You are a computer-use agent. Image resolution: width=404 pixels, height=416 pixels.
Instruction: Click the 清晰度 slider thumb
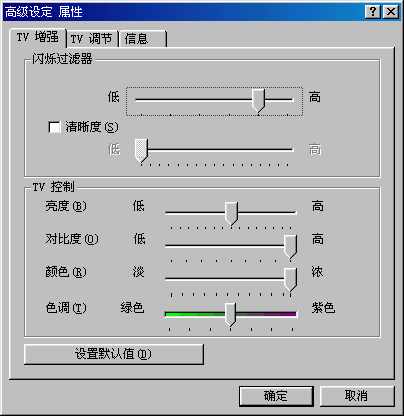tap(141, 151)
